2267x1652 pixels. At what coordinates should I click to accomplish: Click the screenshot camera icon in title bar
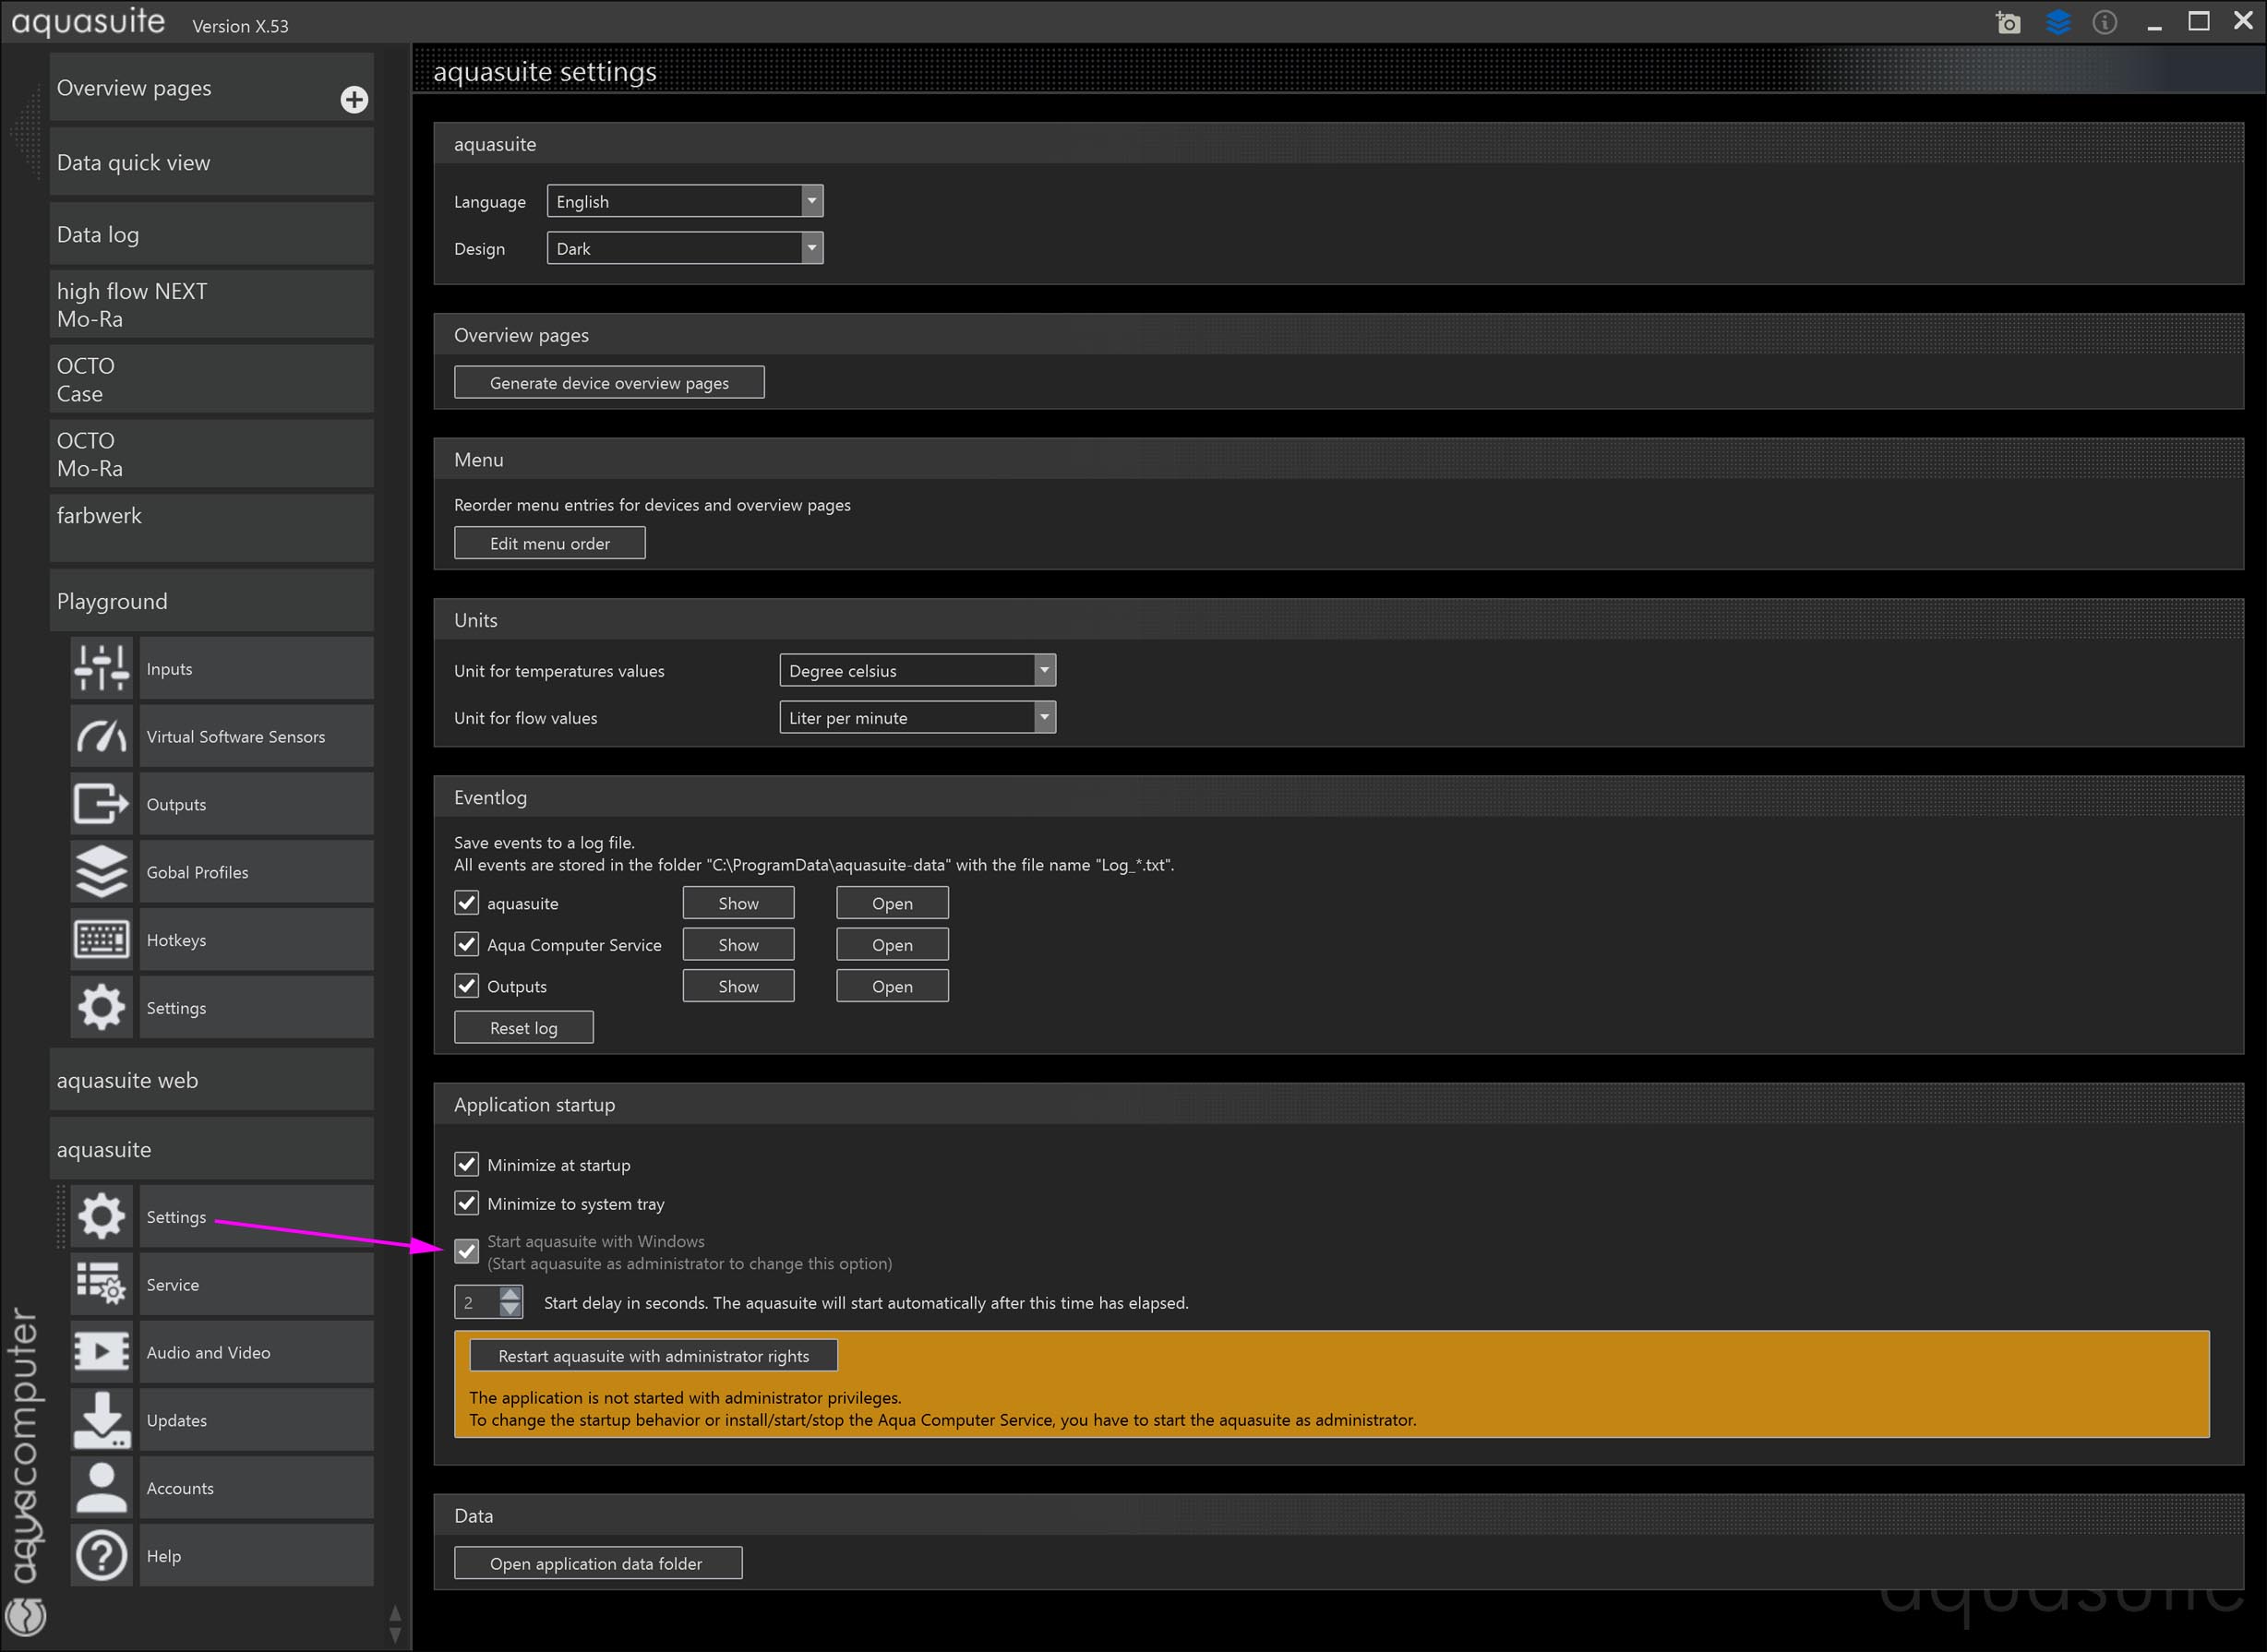2007,22
